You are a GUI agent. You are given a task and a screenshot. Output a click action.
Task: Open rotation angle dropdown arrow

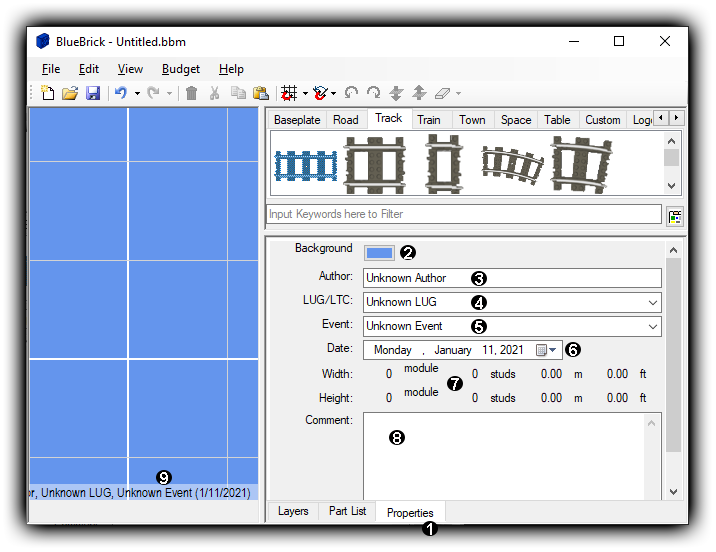click(x=334, y=94)
